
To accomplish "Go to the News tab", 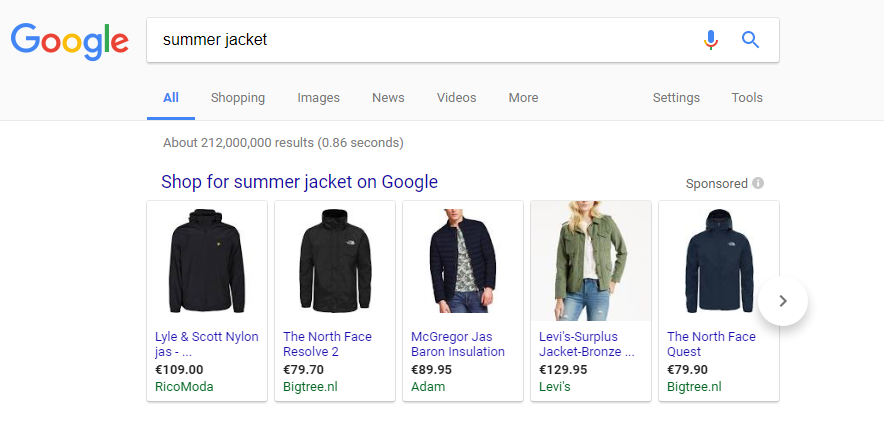I will [388, 98].
